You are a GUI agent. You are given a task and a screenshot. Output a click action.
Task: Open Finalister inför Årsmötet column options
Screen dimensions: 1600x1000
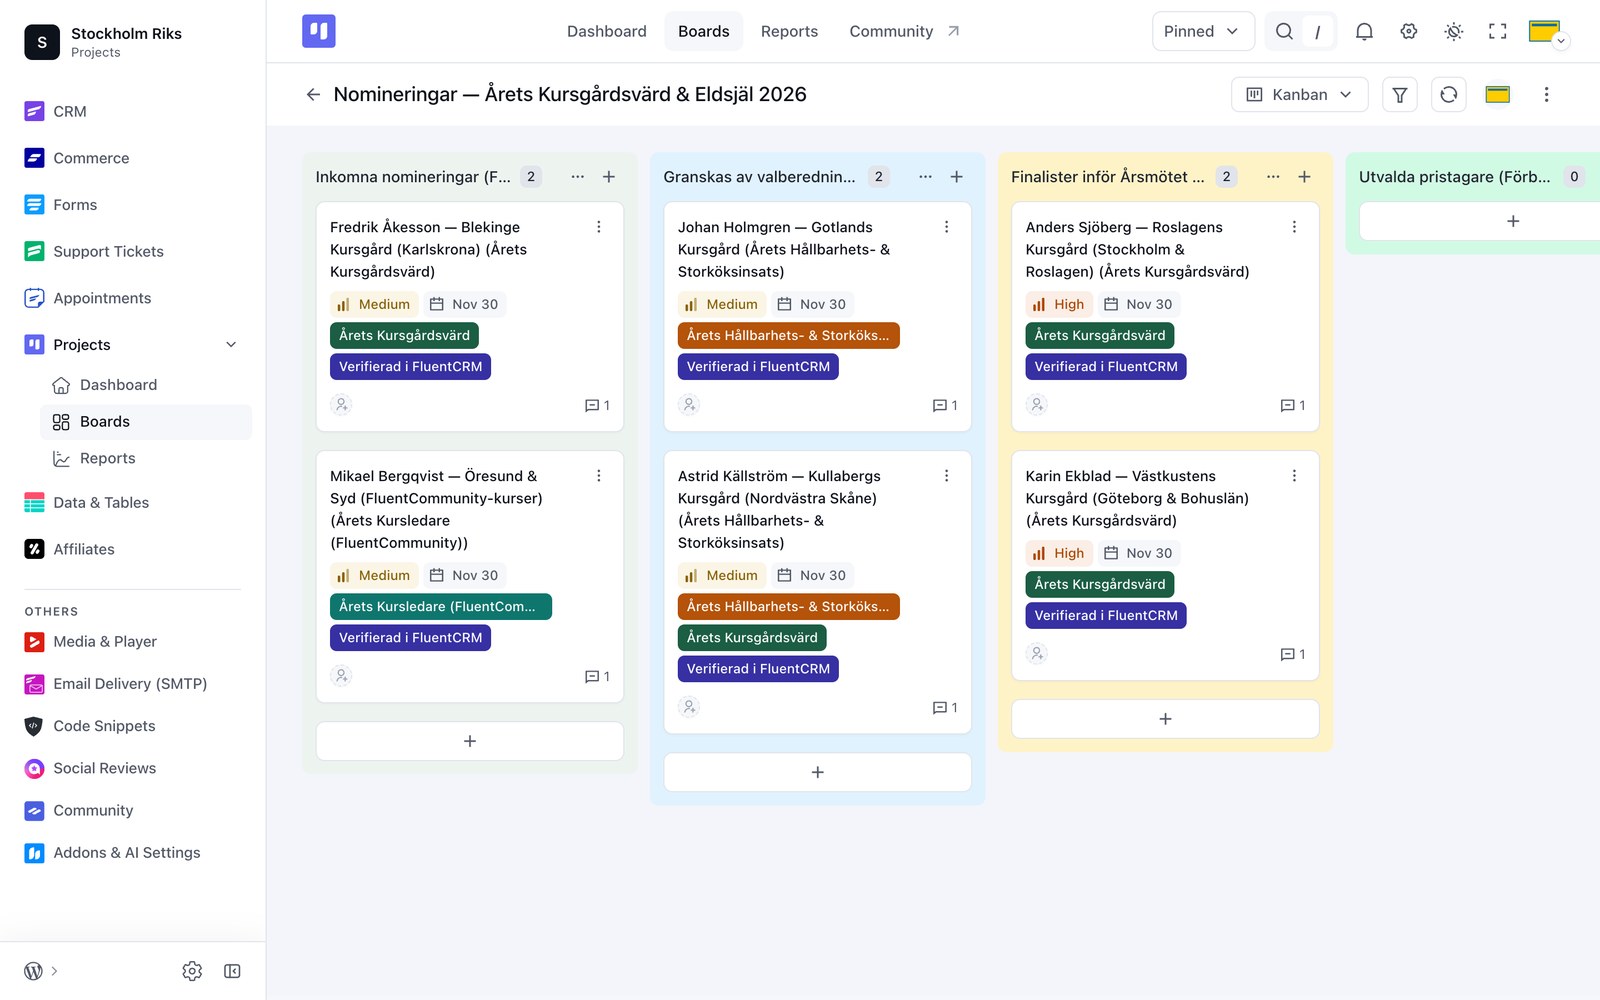pyautogui.click(x=1273, y=177)
